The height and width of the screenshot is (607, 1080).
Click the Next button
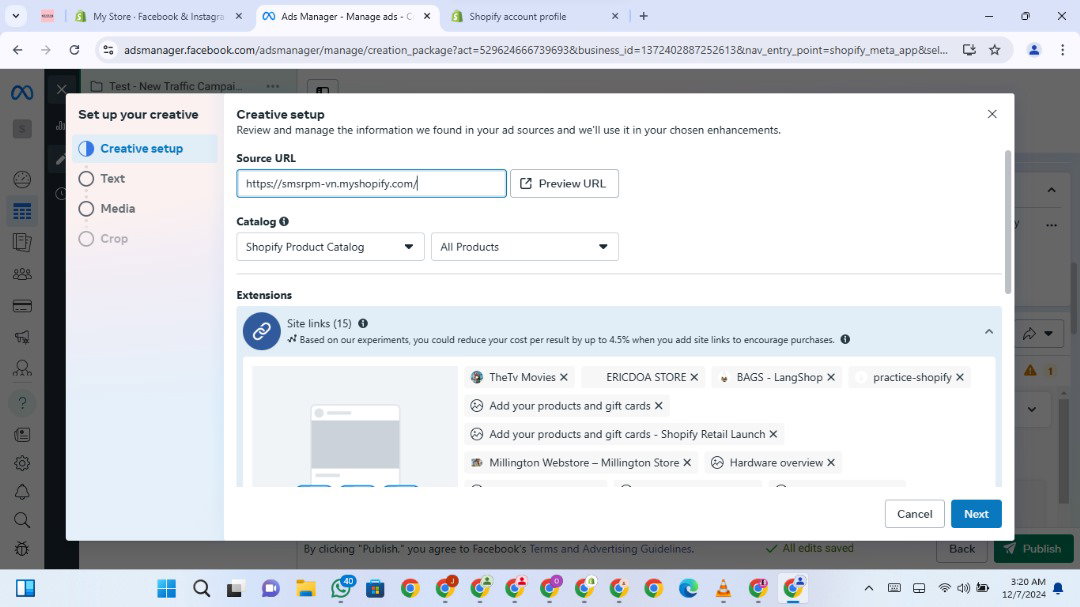click(976, 514)
